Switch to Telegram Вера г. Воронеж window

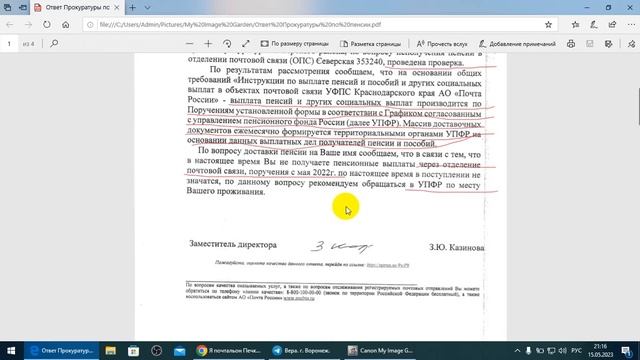tap(303, 351)
